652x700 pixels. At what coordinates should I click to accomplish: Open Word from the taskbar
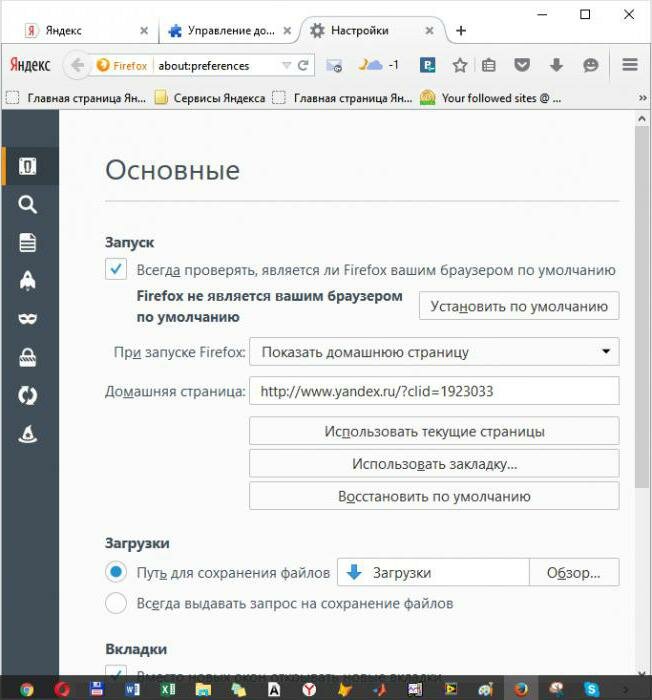pyautogui.click(x=132, y=690)
